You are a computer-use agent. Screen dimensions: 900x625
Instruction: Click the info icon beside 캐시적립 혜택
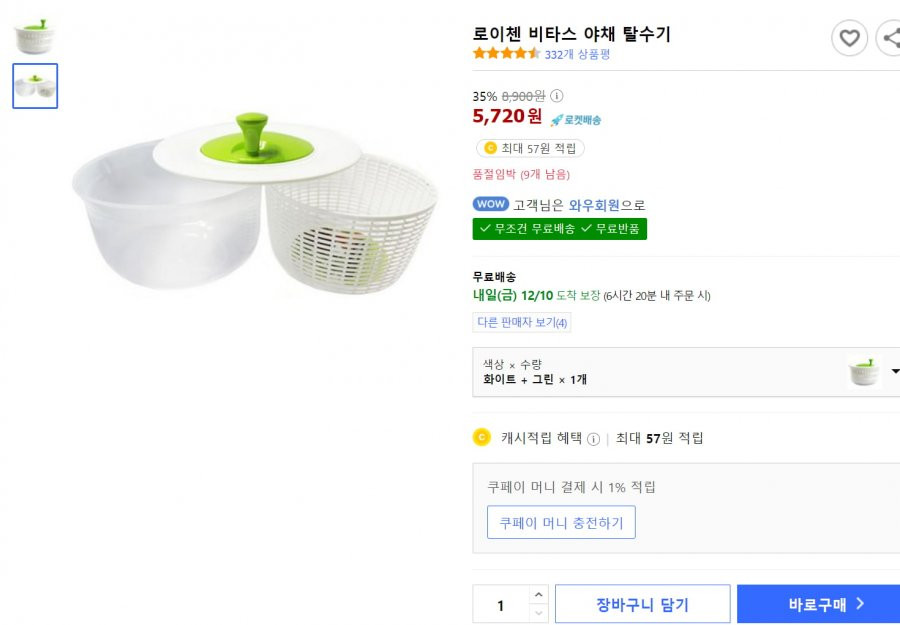[593, 439]
